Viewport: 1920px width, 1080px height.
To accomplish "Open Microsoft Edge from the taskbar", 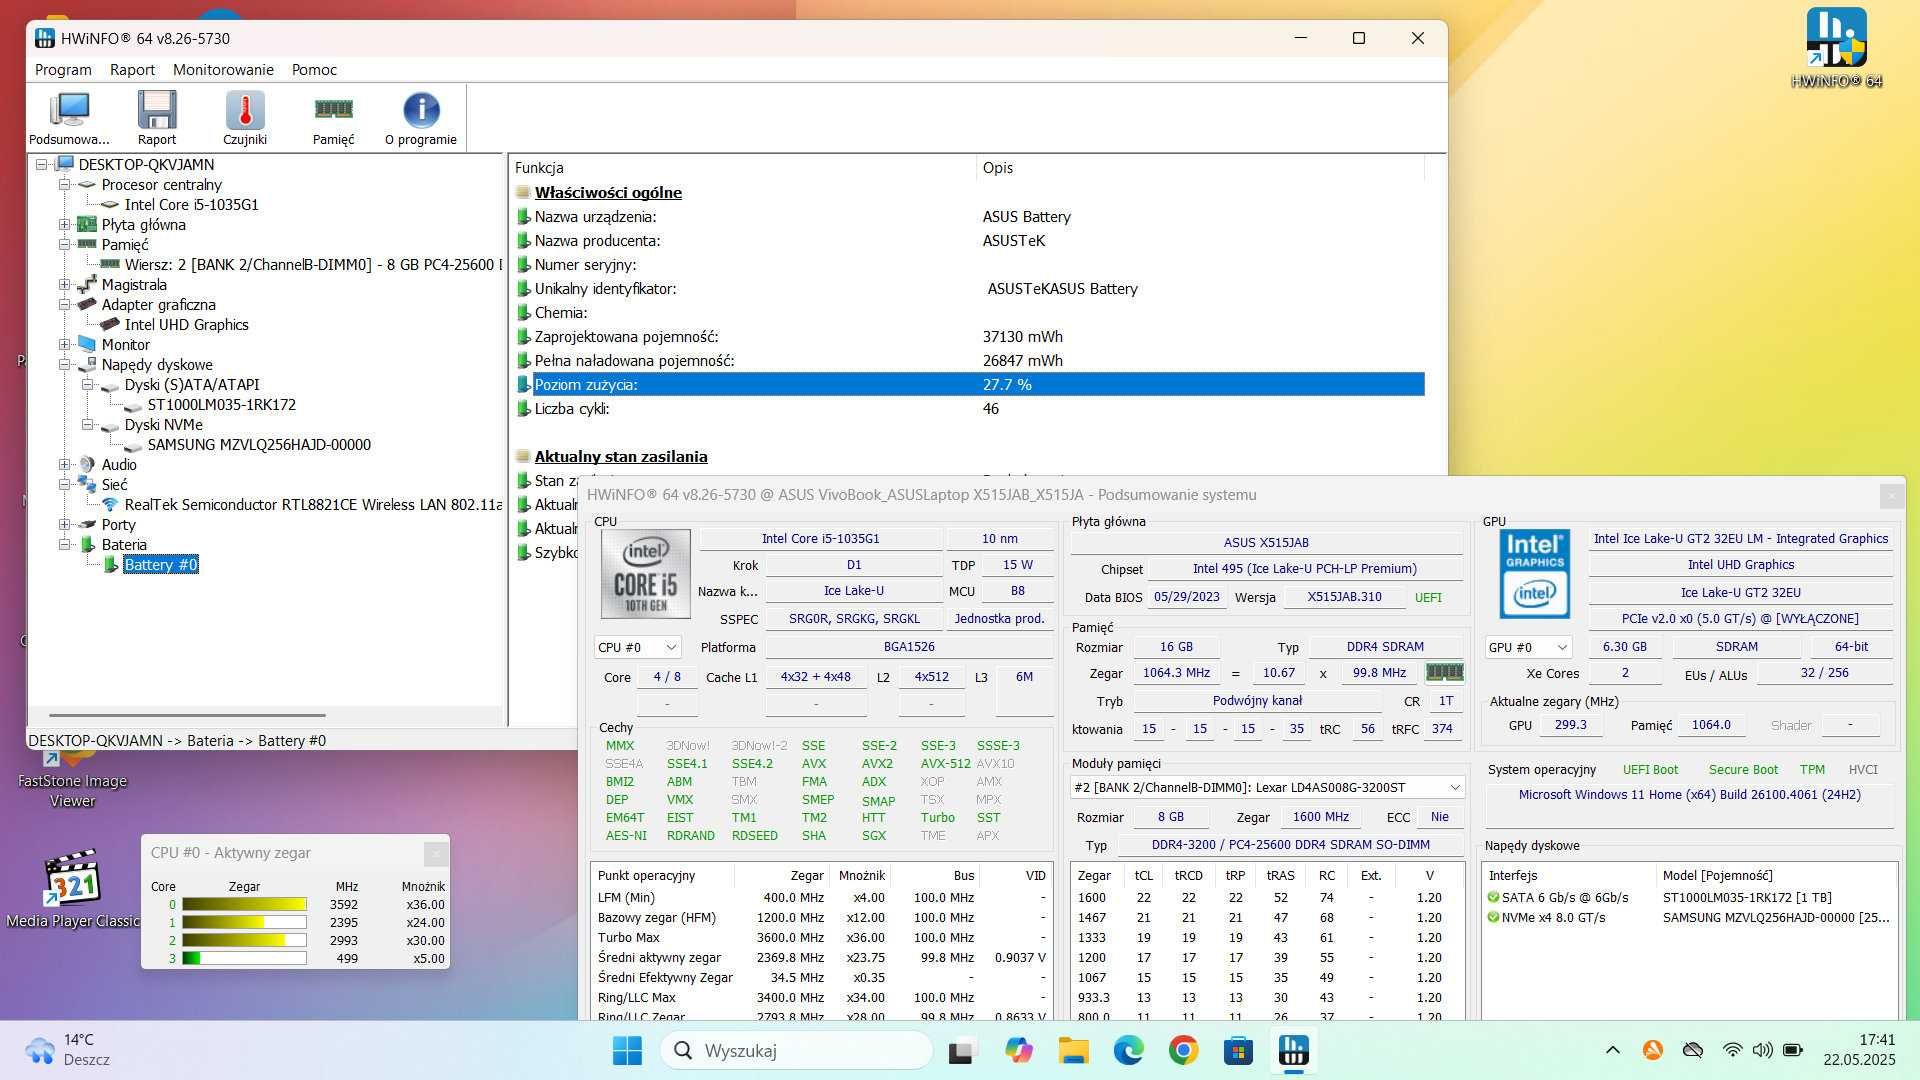I will 1128,1050.
